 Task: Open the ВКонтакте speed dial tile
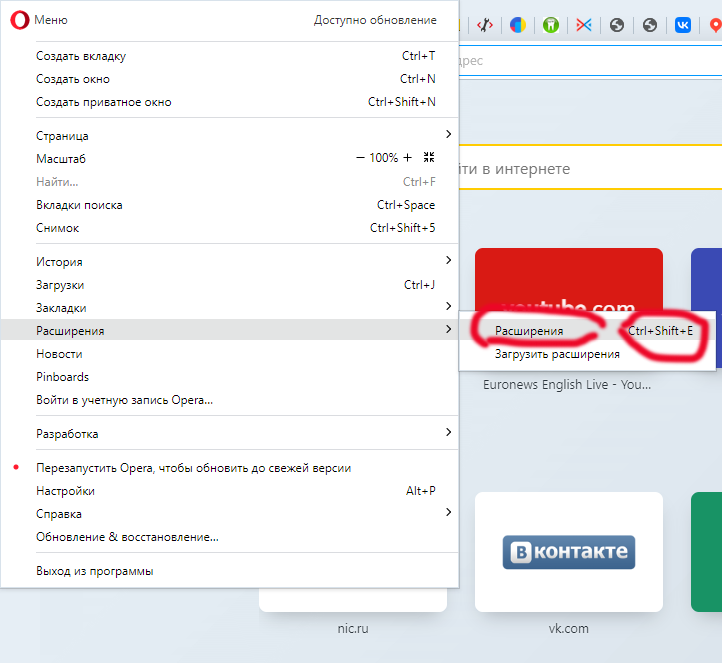point(569,552)
